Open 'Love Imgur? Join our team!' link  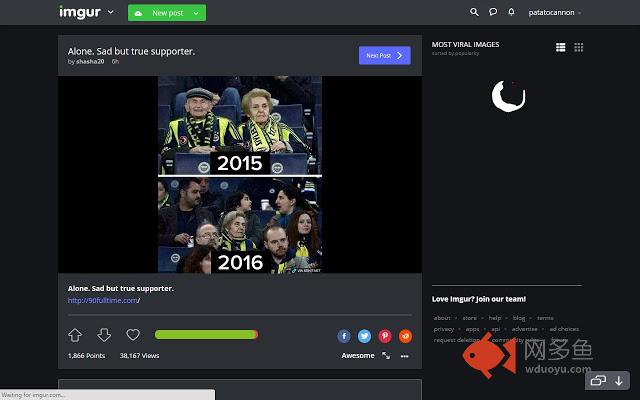click(479, 299)
